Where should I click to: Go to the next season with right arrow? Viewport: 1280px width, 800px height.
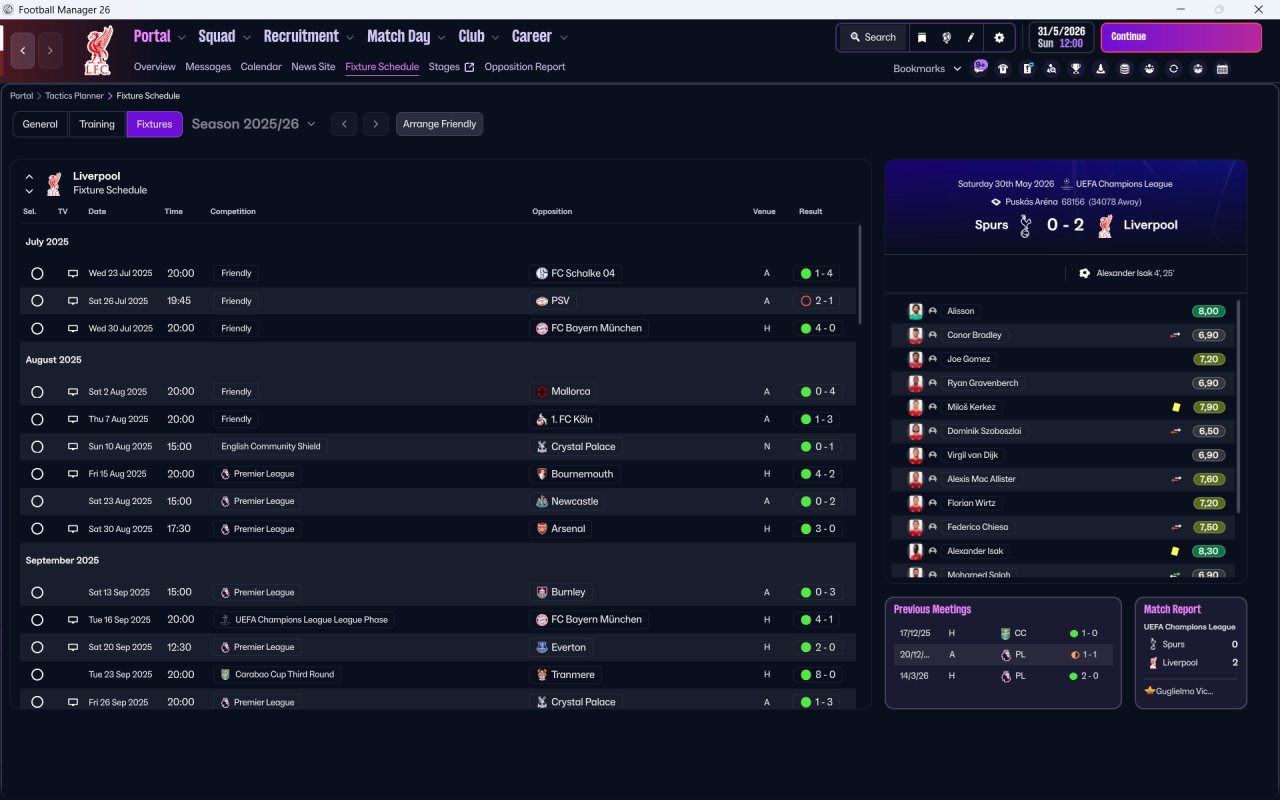point(376,124)
